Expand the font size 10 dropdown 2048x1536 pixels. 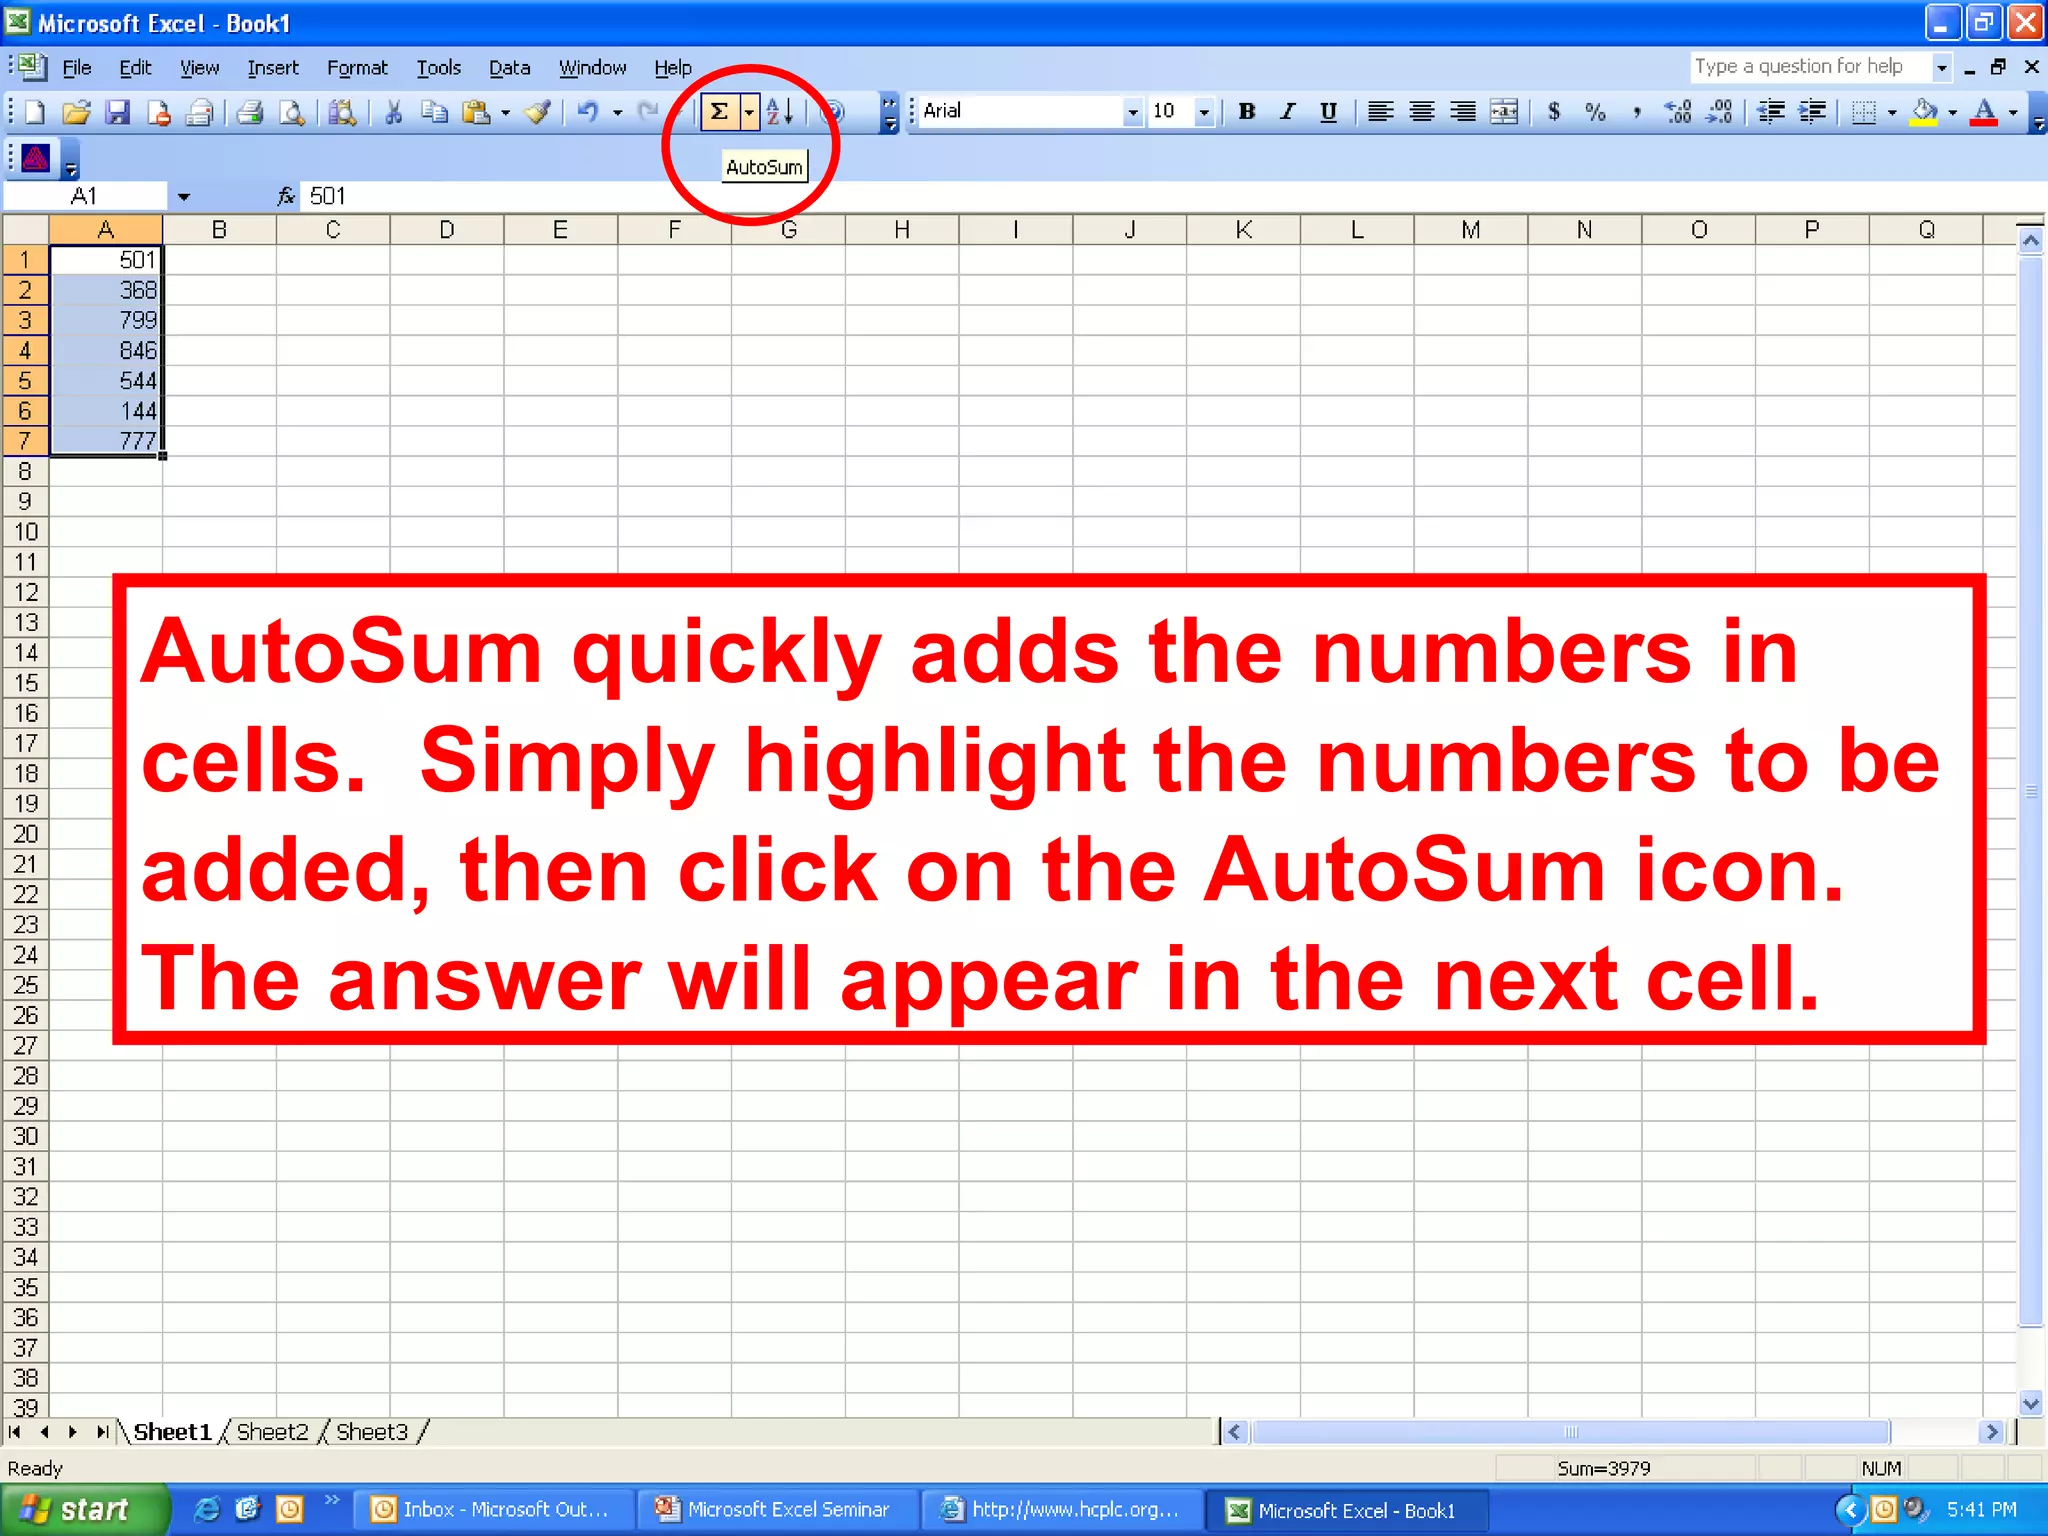(x=1204, y=112)
